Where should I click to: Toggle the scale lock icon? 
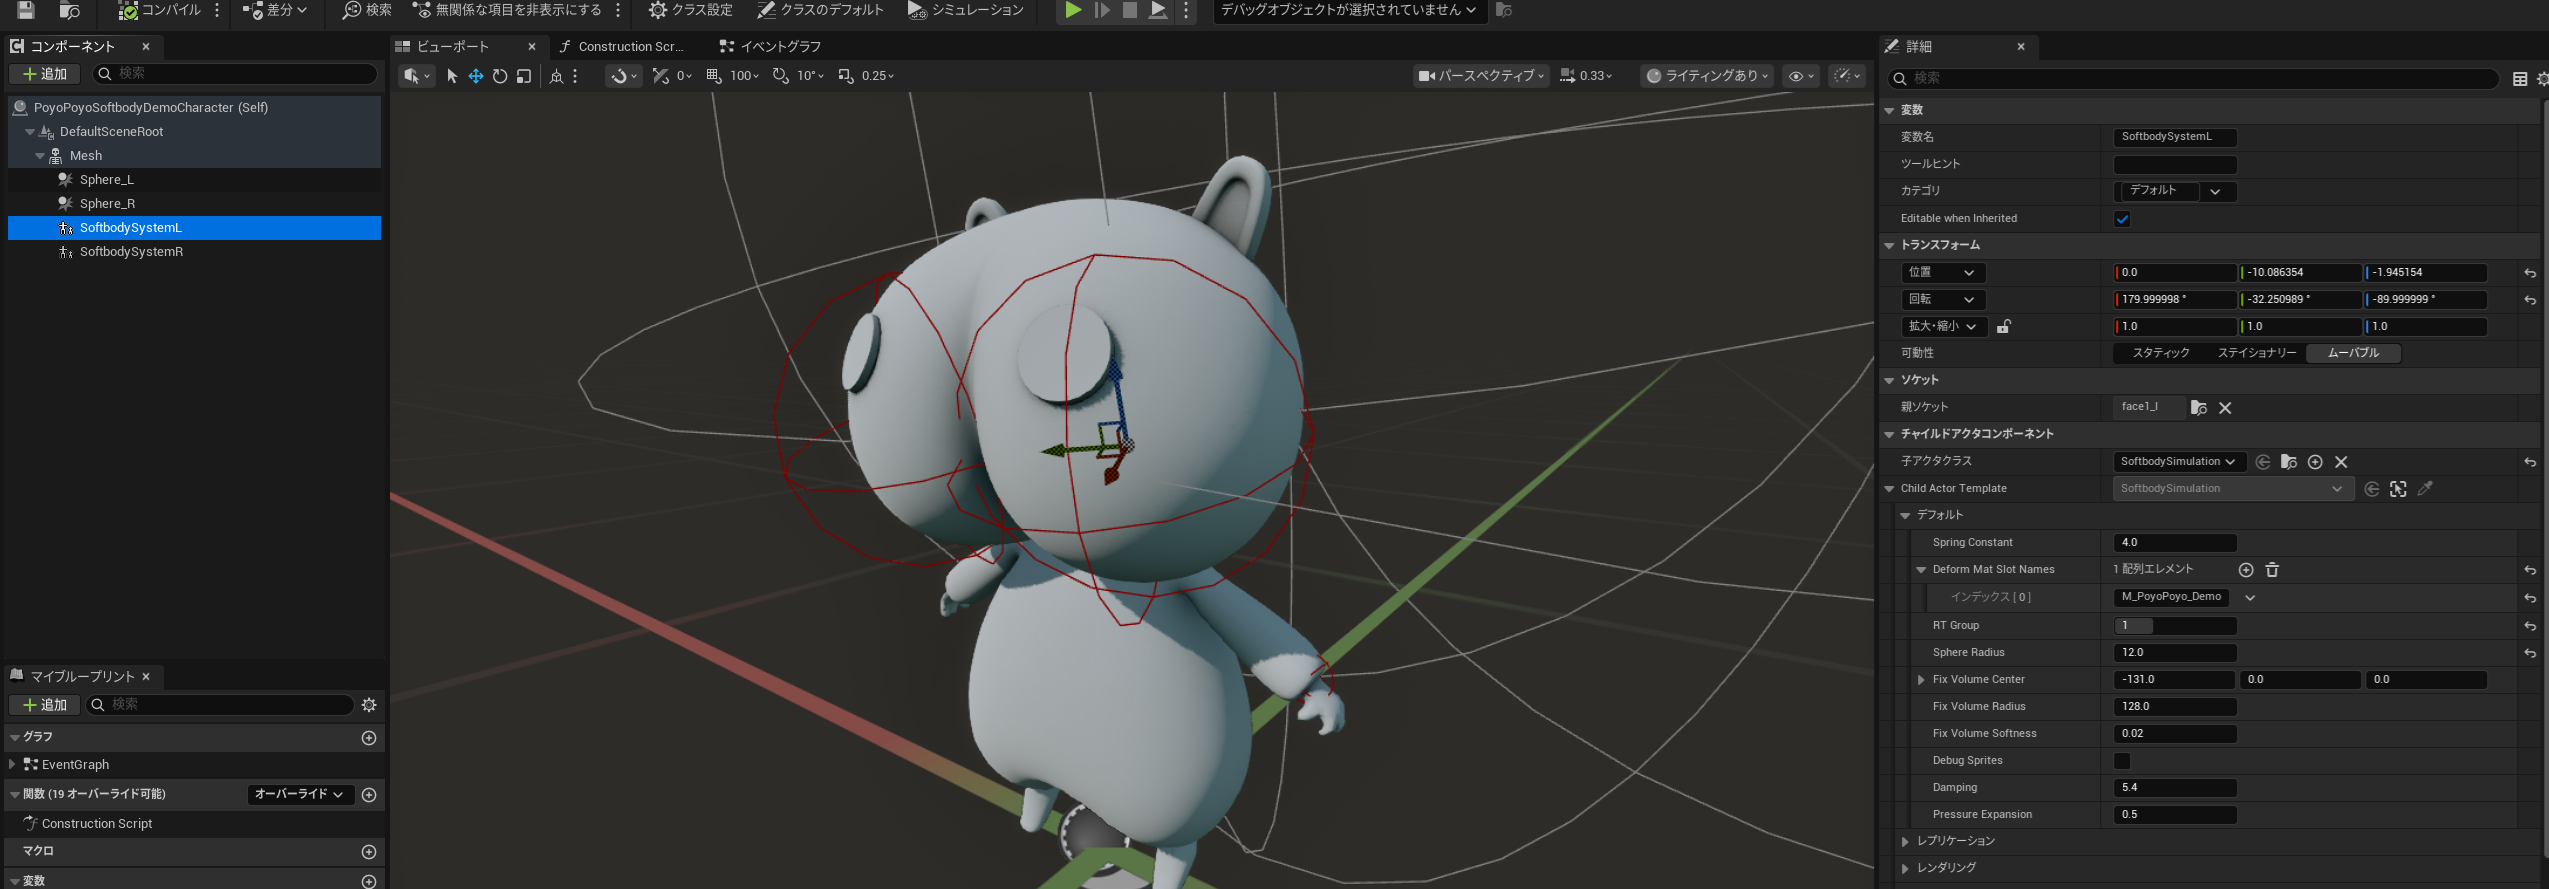2004,327
